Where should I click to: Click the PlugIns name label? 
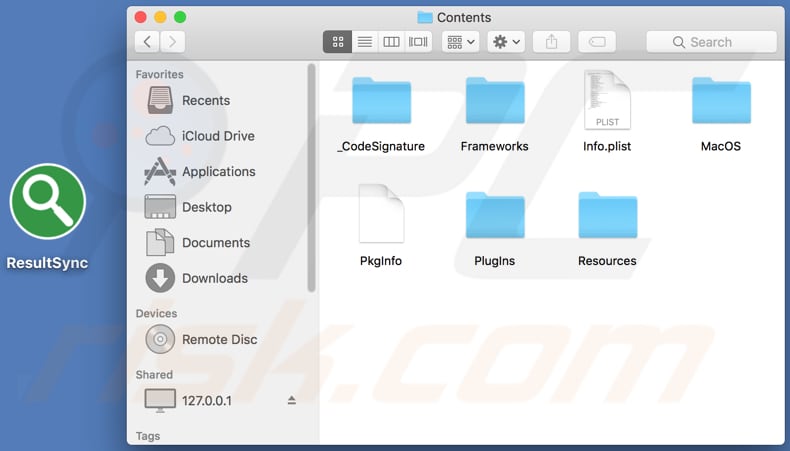click(x=495, y=261)
